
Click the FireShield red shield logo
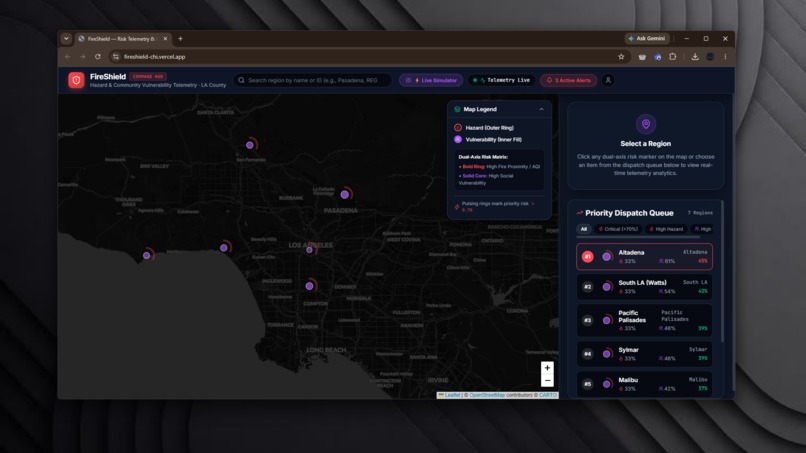coord(76,80)
